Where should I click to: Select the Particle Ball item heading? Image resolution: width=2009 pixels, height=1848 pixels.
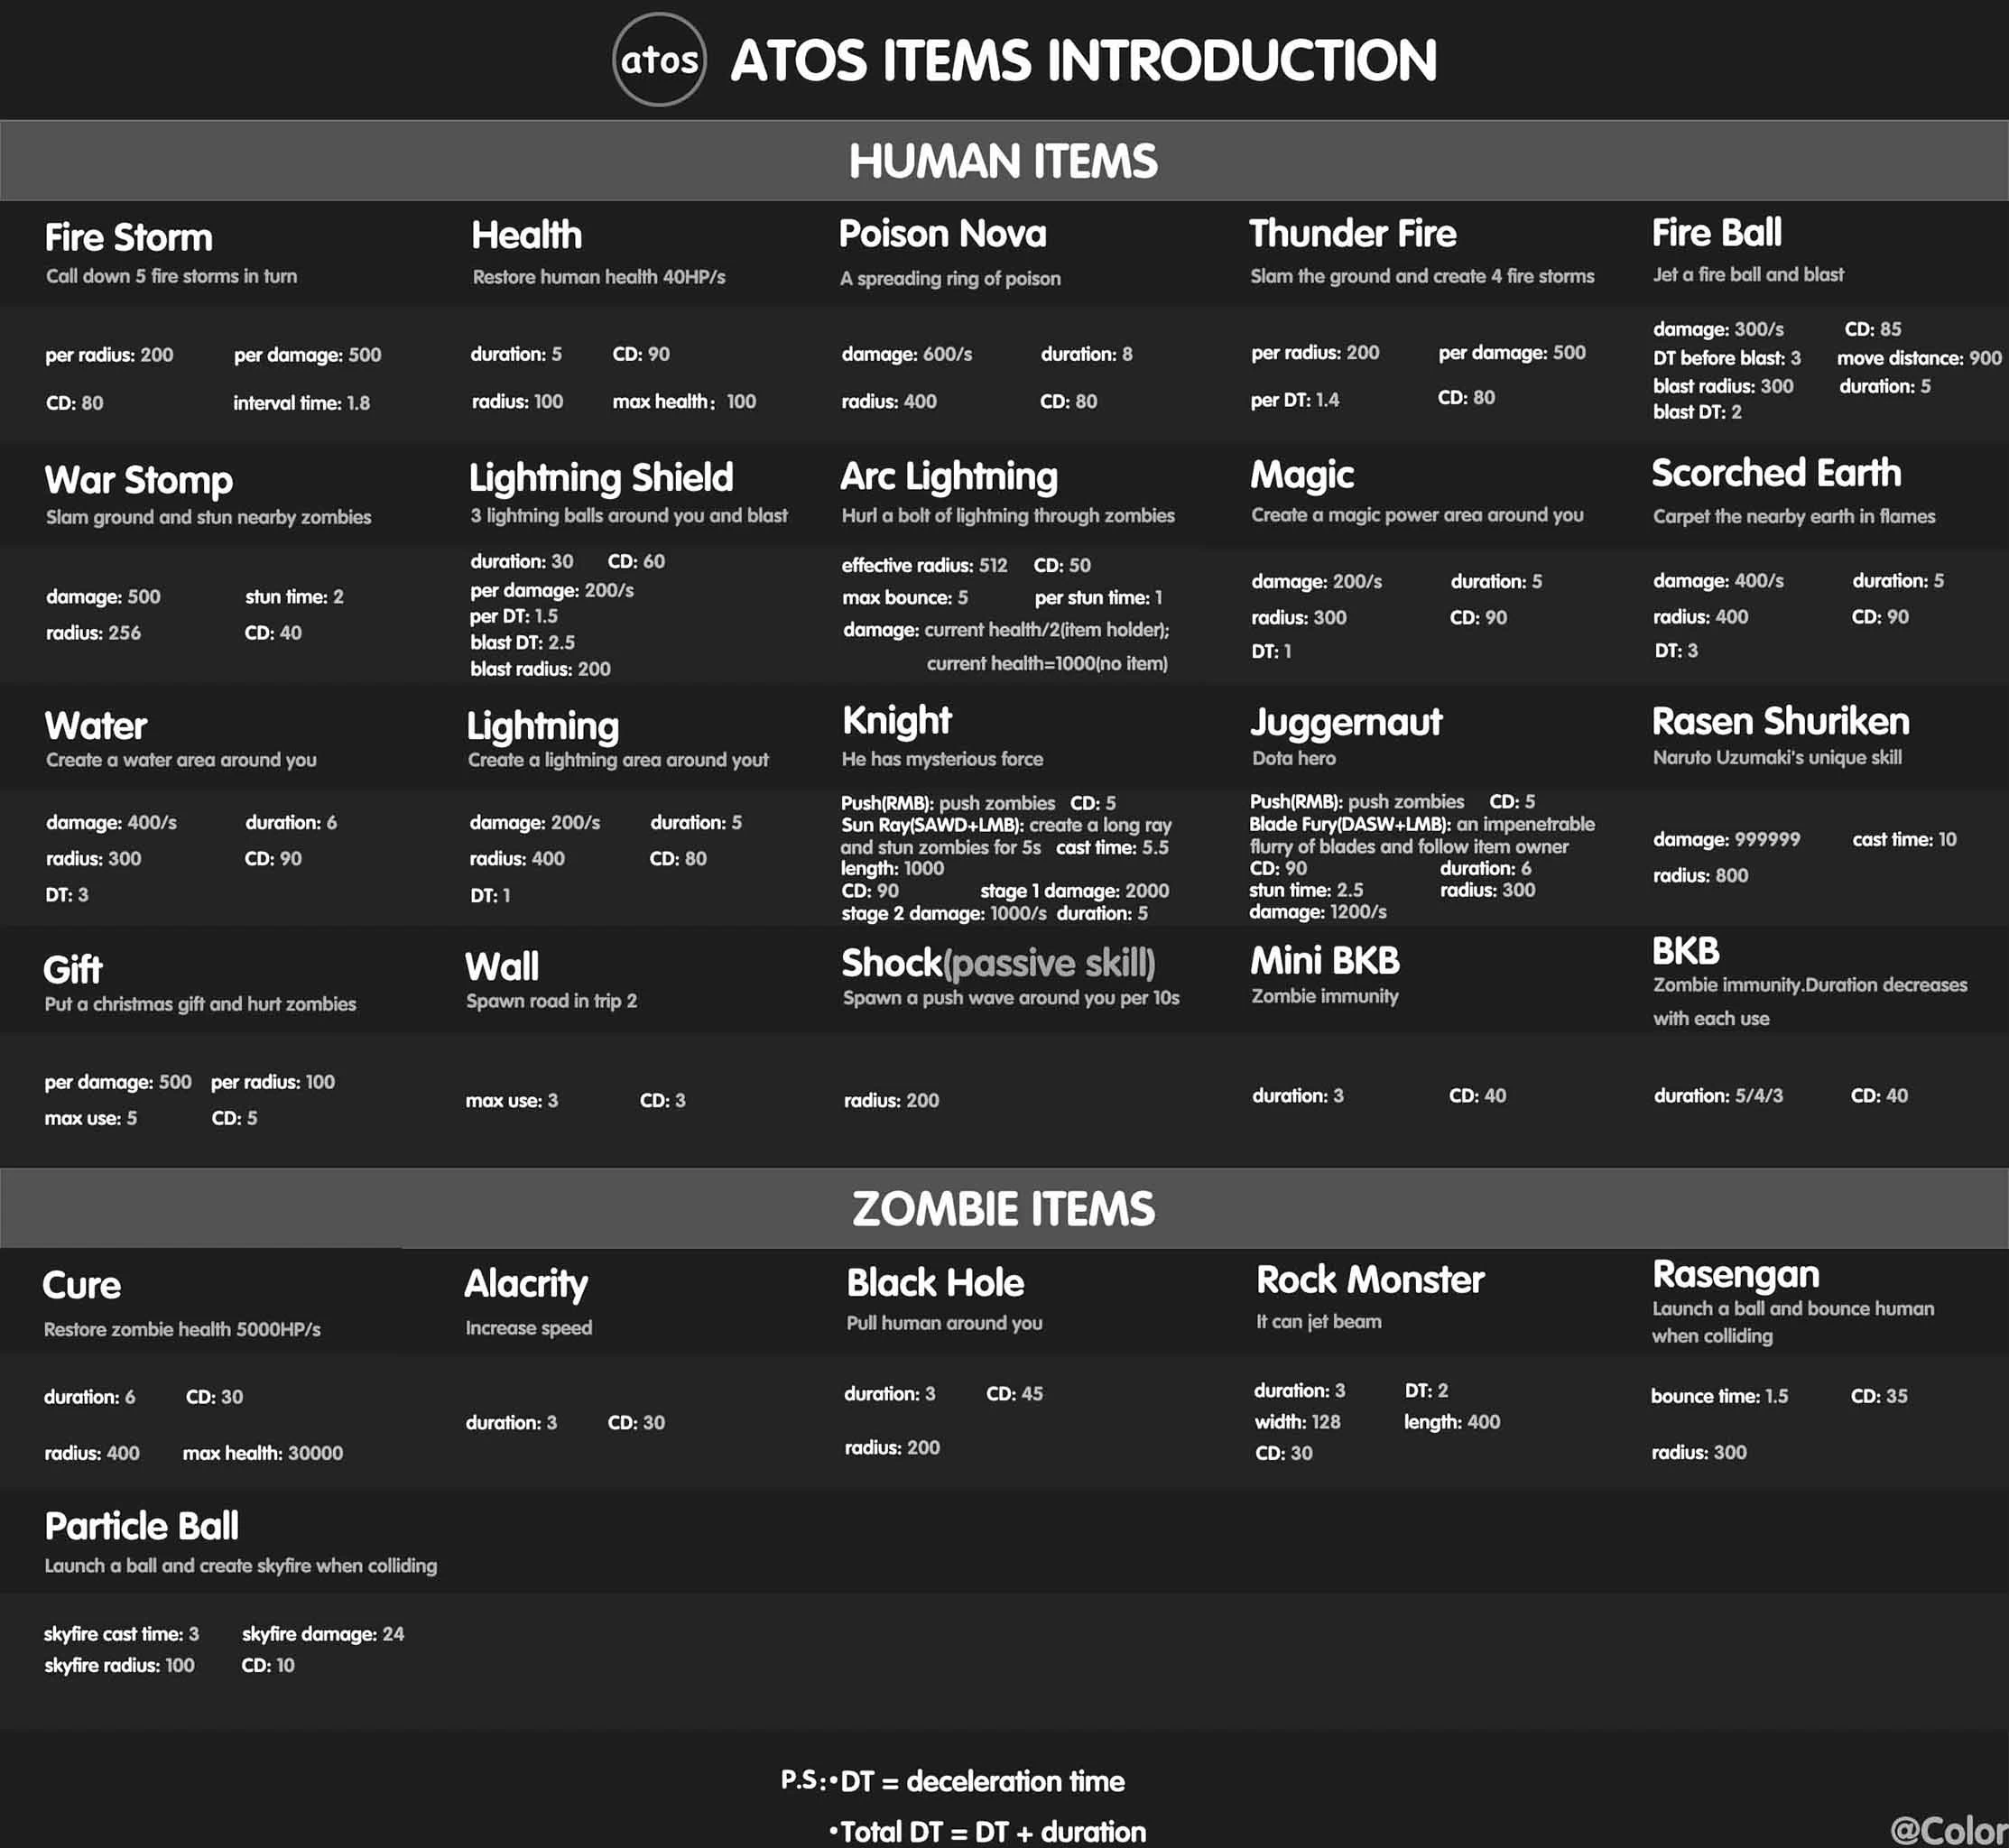coord(142,1526)
